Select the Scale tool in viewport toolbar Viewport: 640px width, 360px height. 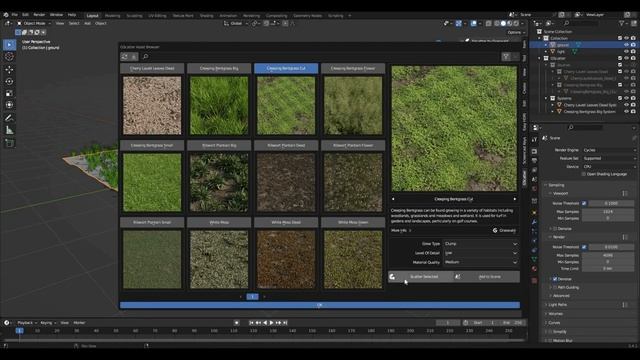click(x=9, y=93)
